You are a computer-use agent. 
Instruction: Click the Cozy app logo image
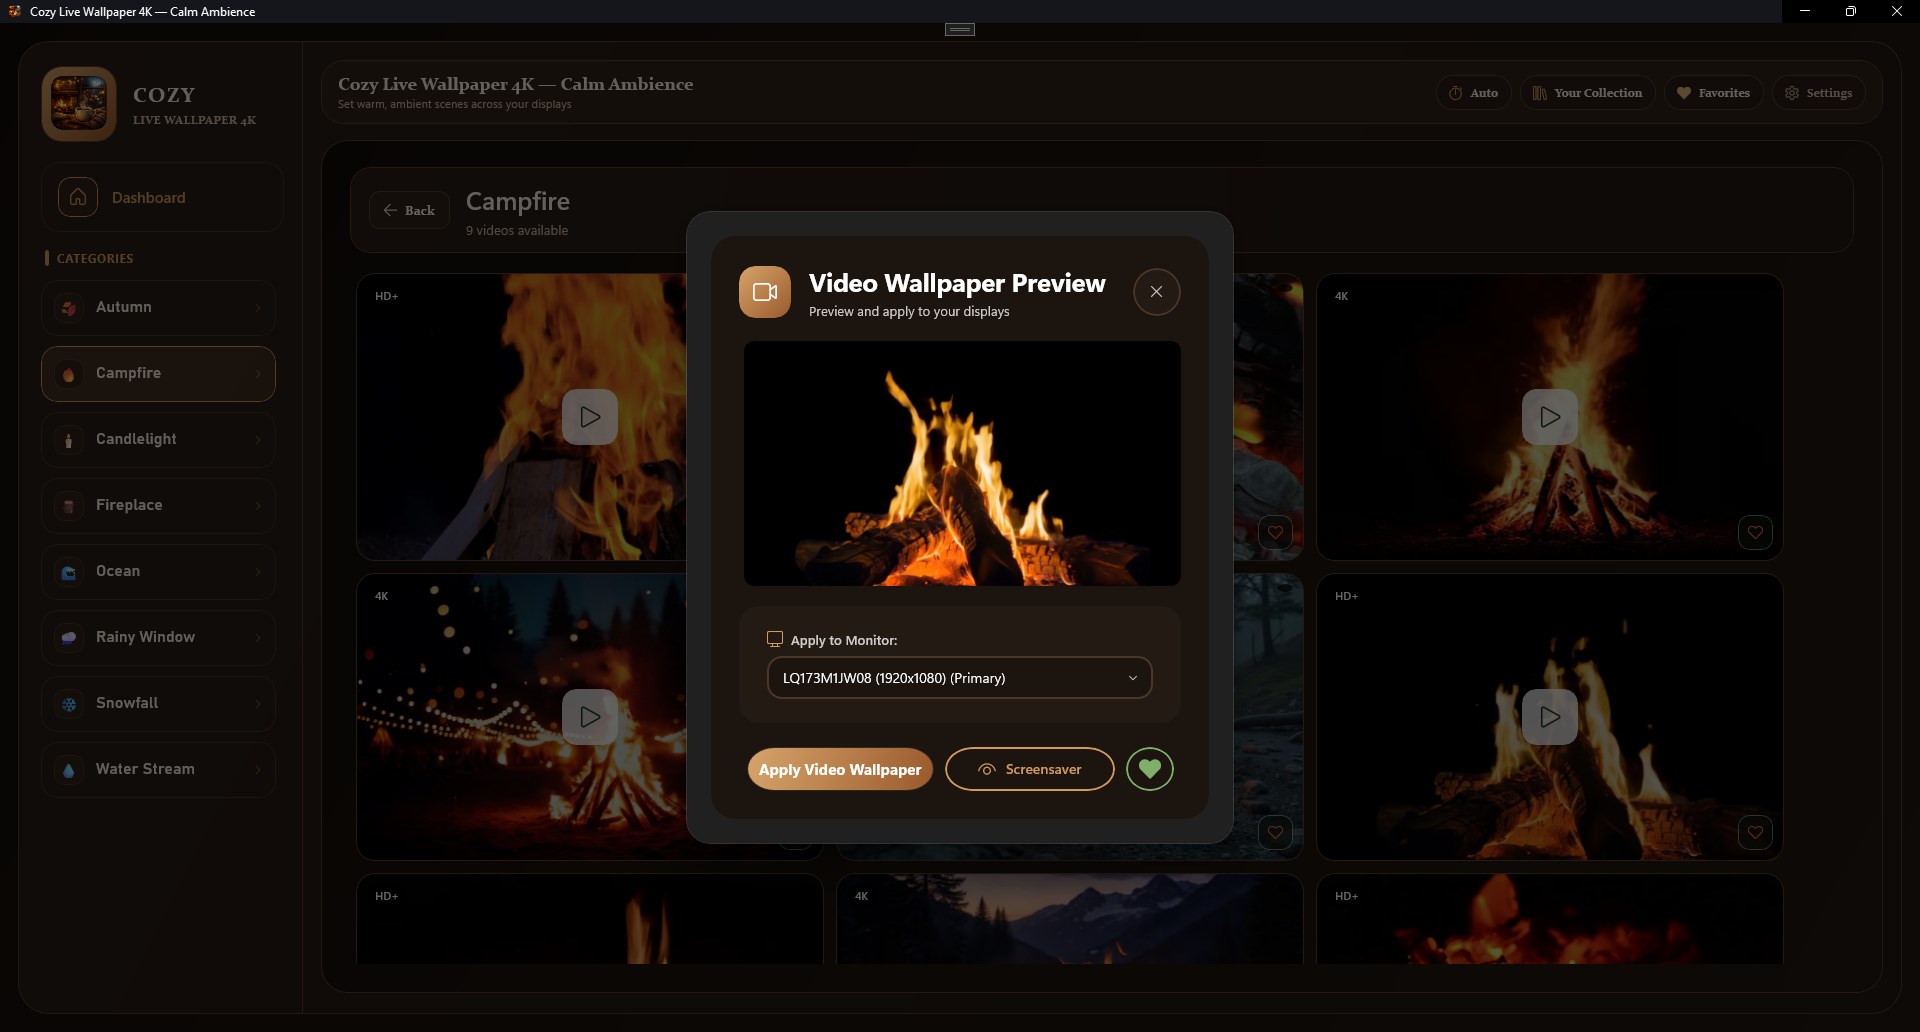pyautogui.click(x=79, y=104)
